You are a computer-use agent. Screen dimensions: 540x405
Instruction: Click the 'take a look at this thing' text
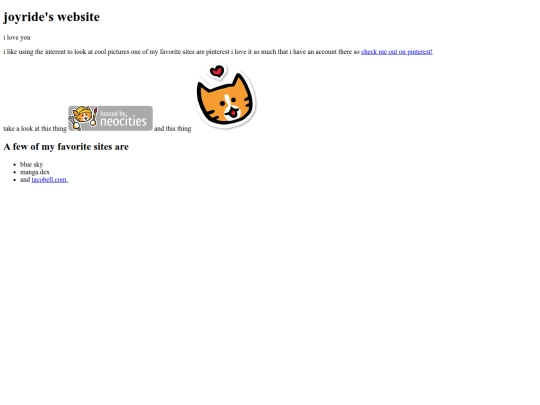pyautogui.click(x=35, y=128)
